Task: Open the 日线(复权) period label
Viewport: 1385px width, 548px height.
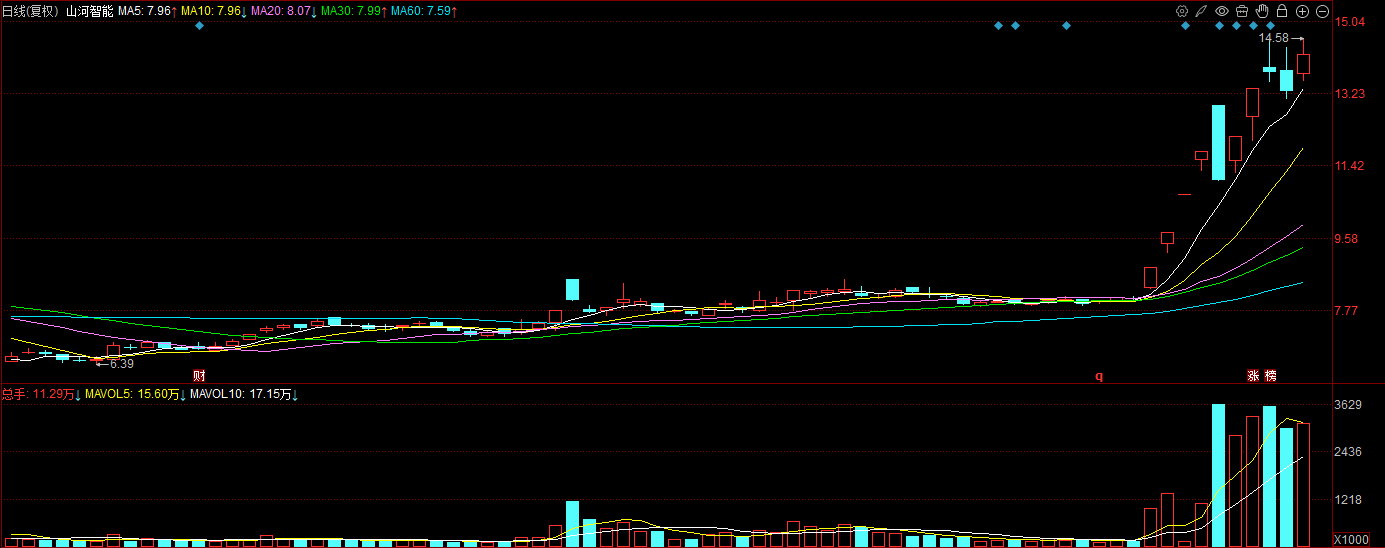Action: tap(31, 11)
